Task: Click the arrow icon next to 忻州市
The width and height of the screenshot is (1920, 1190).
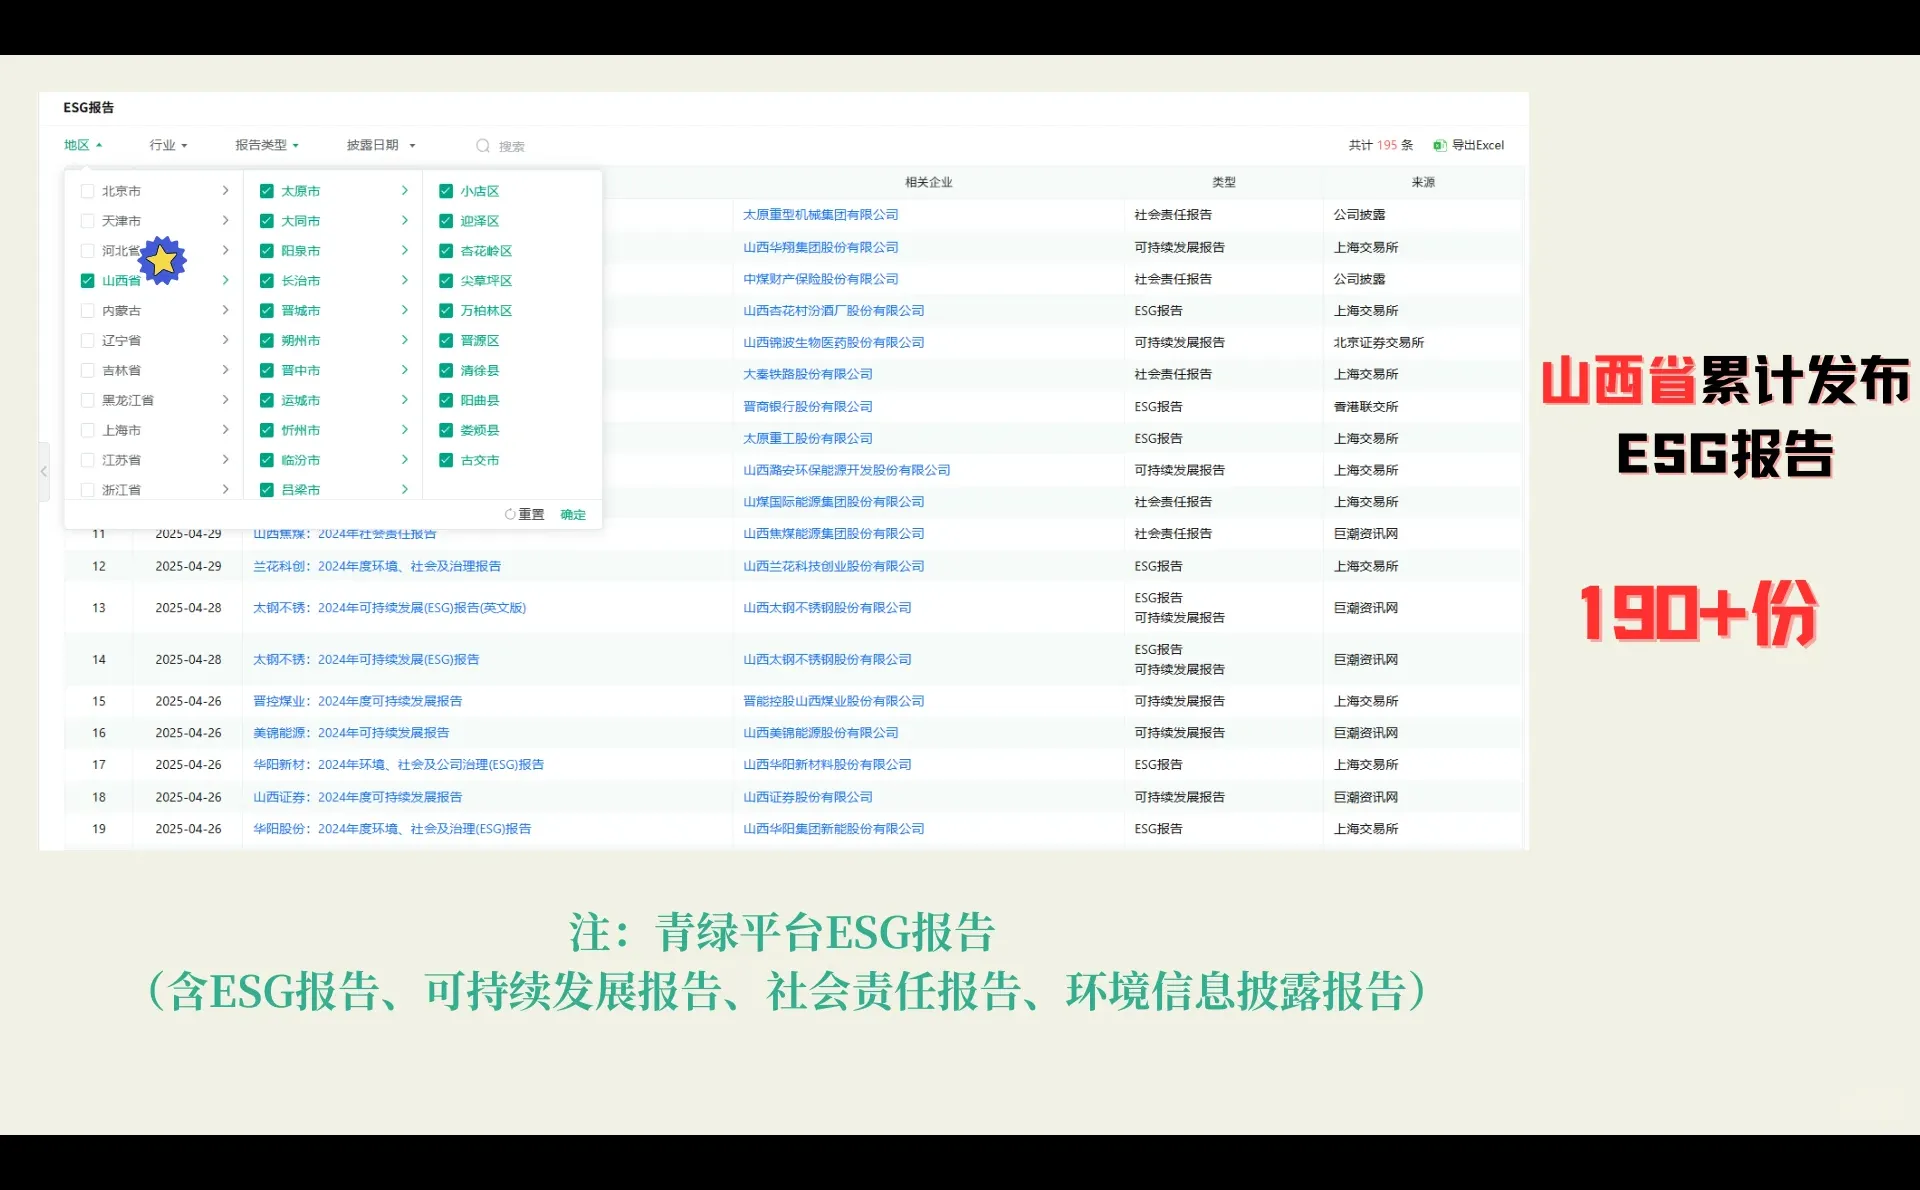Action: pyautogui.click(x=405, y=430)
